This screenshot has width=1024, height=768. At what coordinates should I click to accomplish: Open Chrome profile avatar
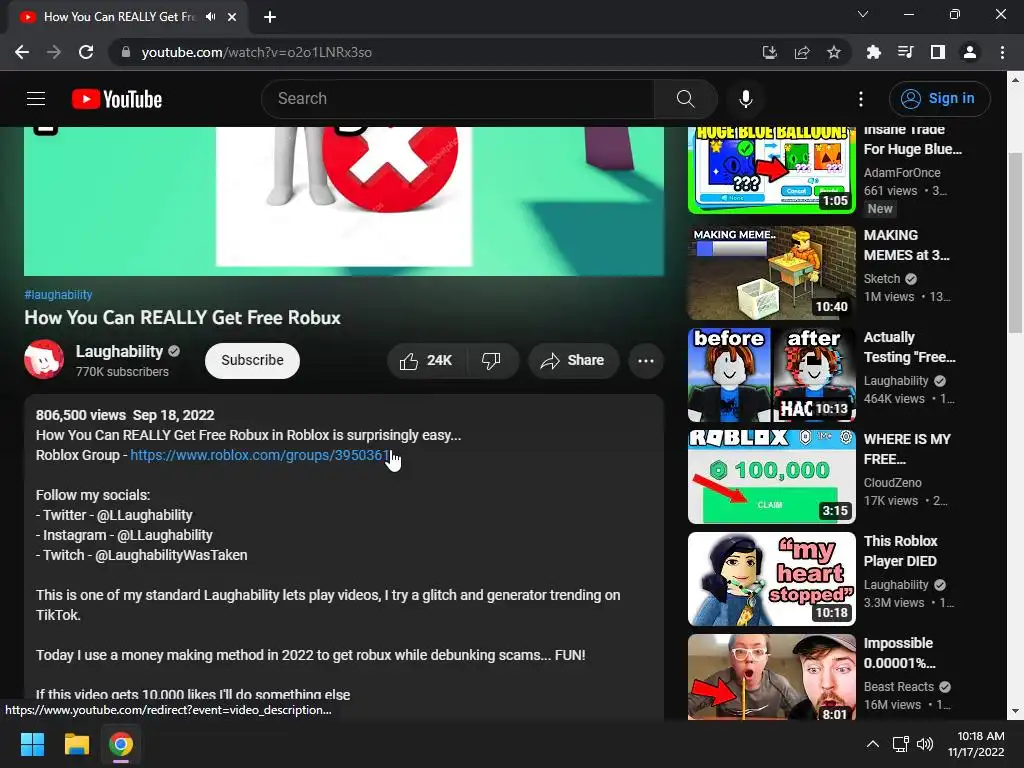pos(970,52)
